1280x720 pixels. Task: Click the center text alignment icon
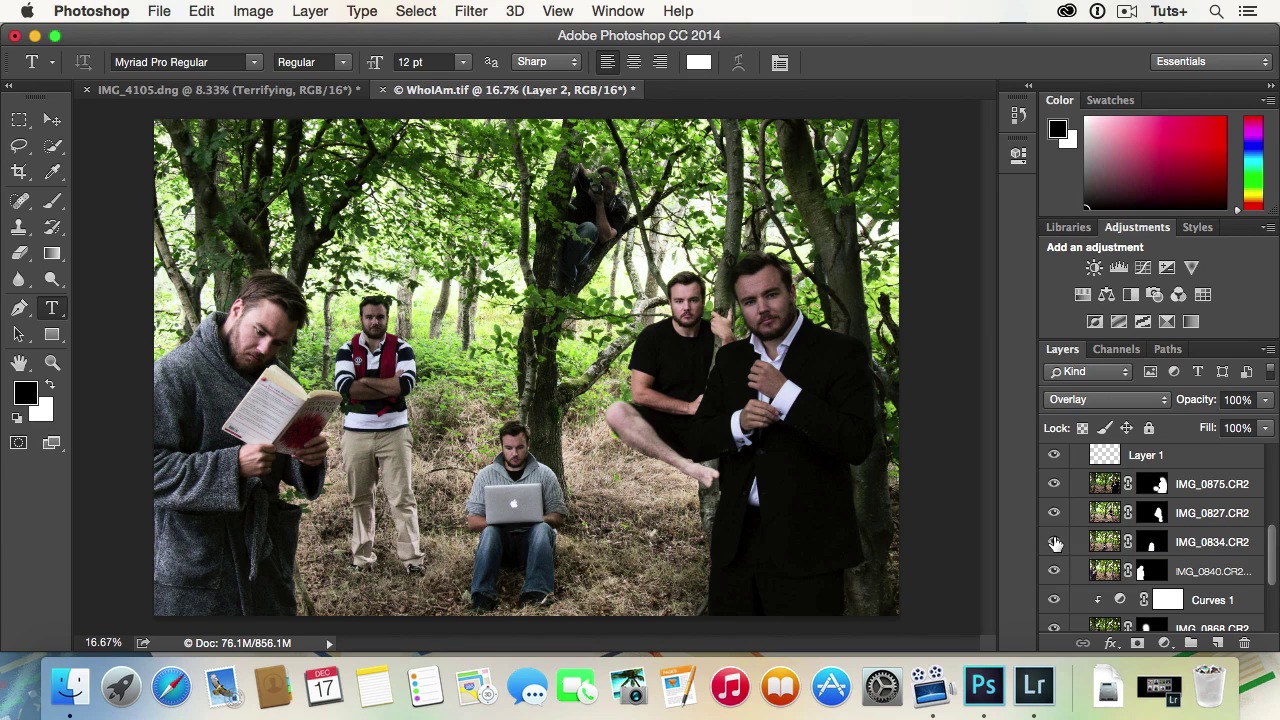point(633,62)
